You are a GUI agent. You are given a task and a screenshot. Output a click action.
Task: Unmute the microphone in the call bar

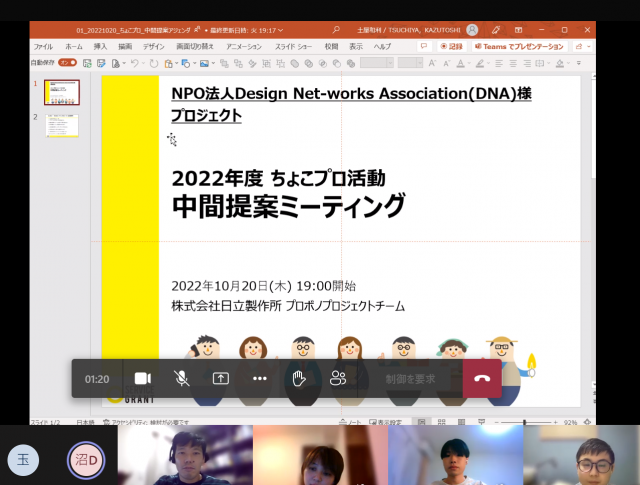click(x=181, y=378)
